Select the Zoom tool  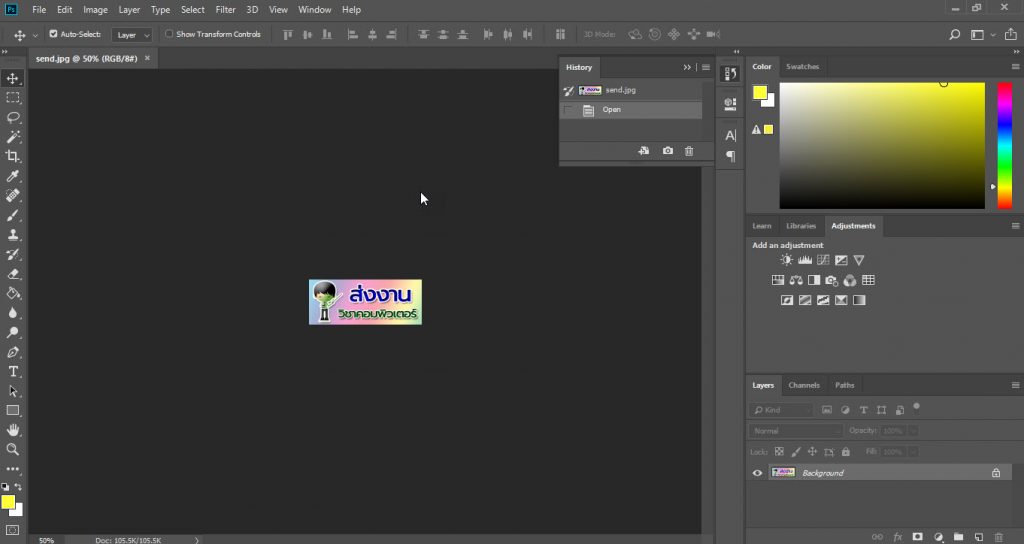pos(13,449)
